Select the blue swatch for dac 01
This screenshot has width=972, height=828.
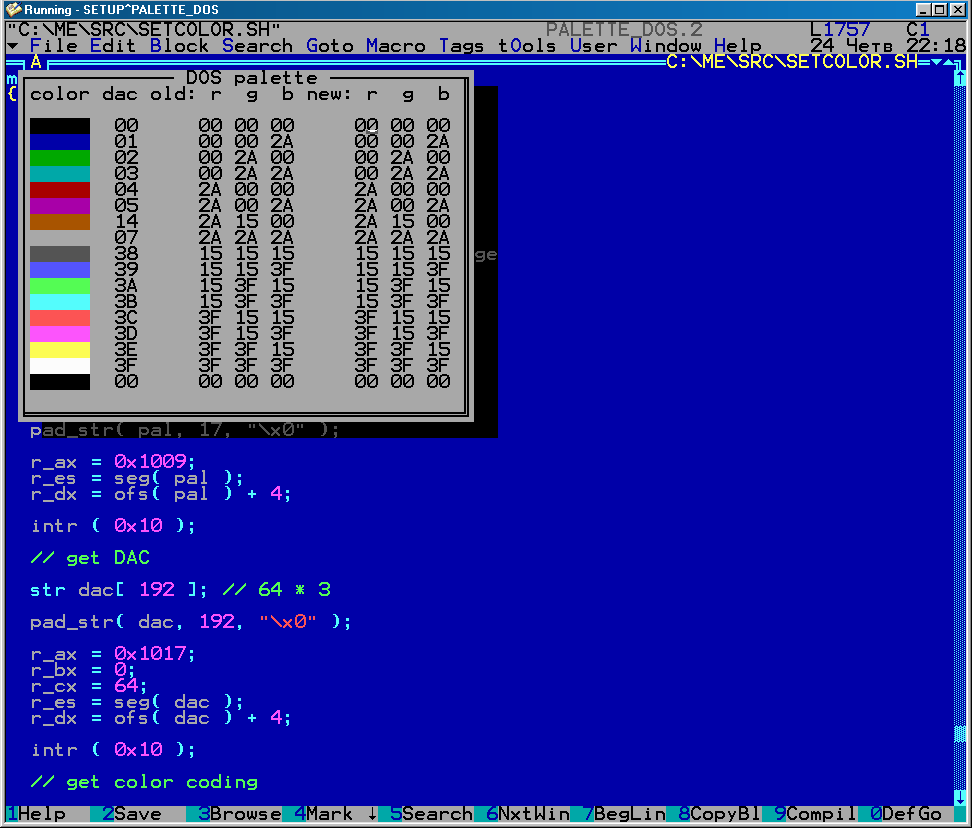click(x=60, y=142)
